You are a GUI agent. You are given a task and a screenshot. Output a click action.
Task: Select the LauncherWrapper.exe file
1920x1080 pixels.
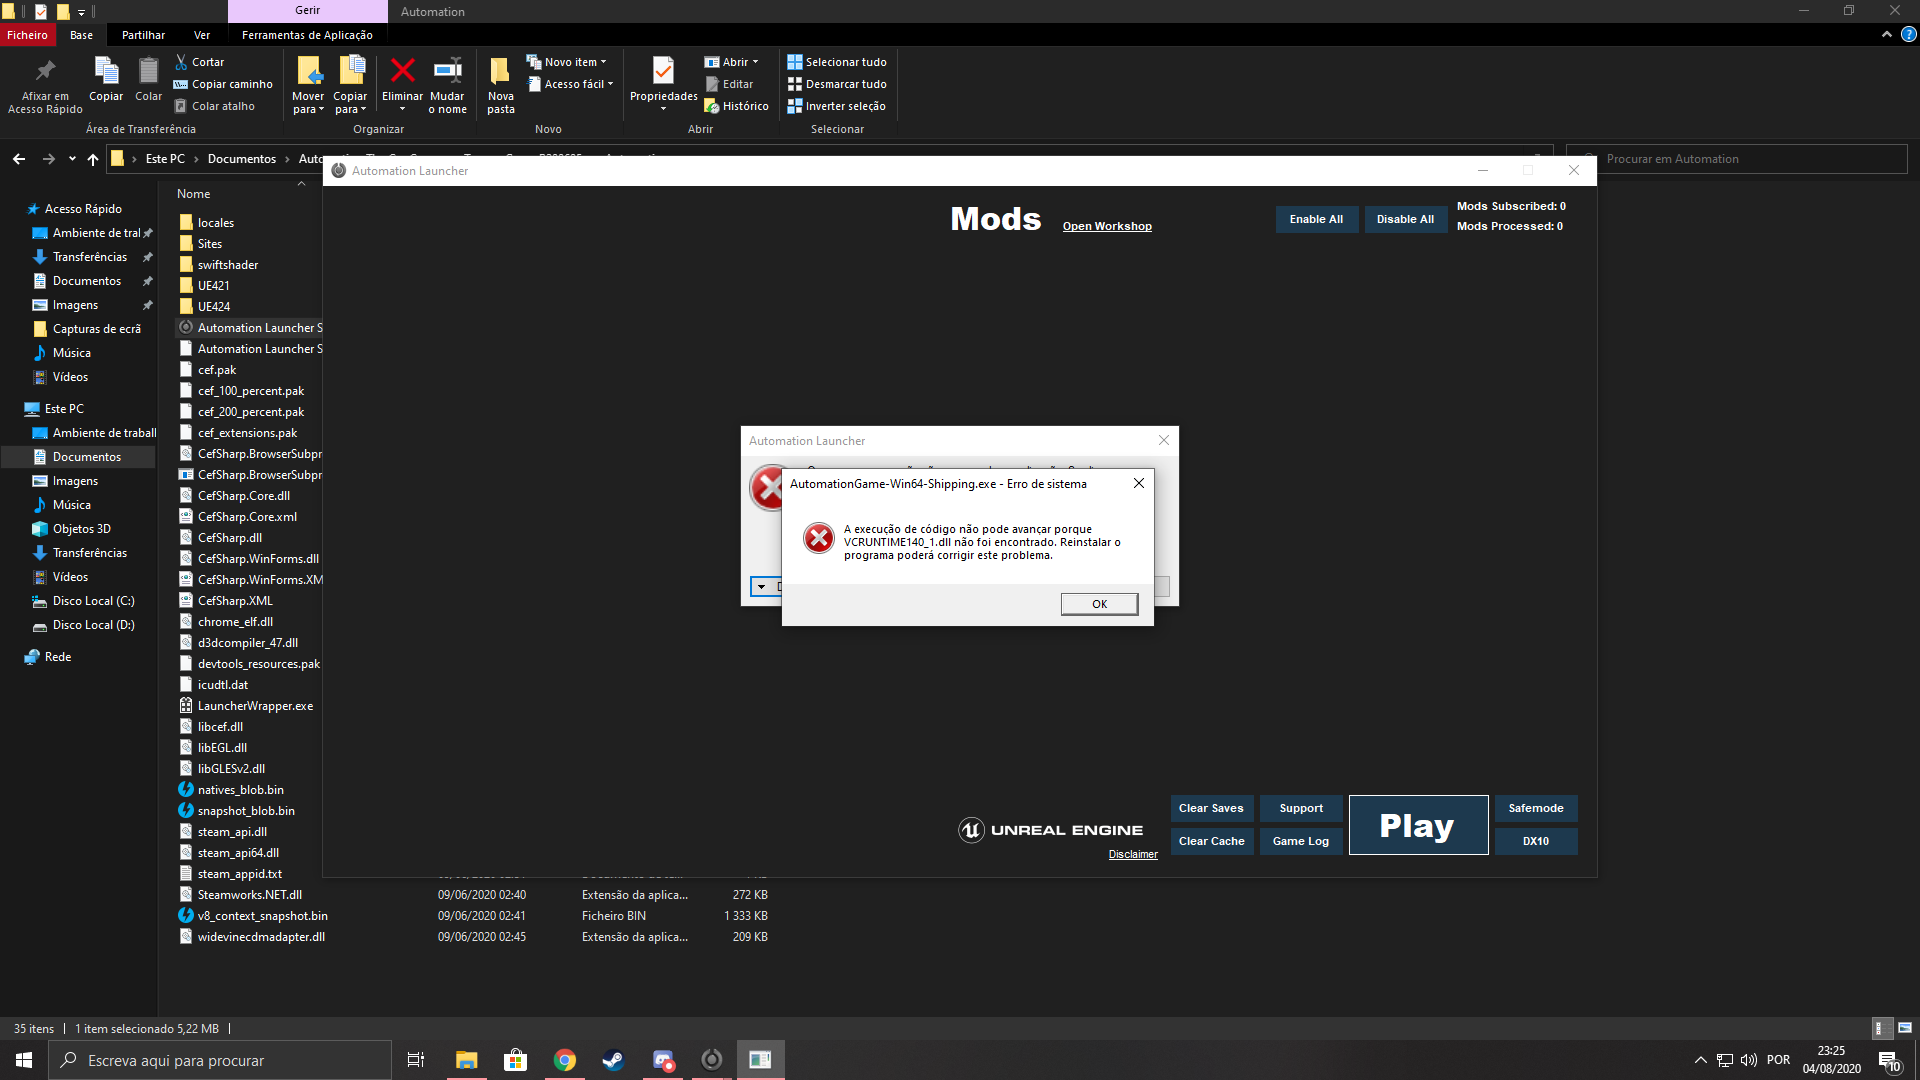pyautogui.click(x=255, y=706)
